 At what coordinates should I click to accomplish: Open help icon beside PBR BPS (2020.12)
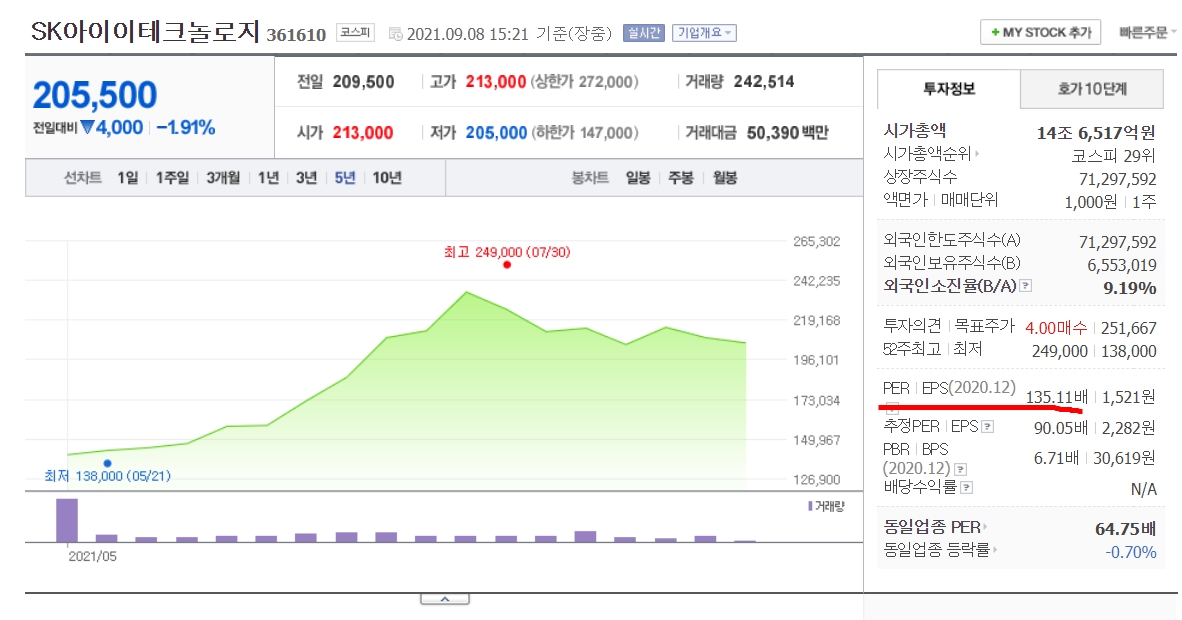961,469
